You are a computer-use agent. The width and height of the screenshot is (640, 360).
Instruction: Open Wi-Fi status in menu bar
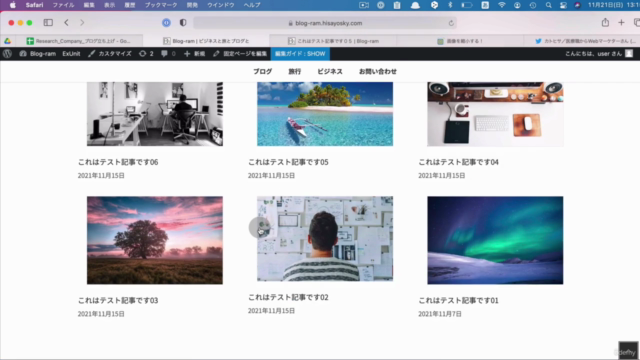(x=502, y=5)
